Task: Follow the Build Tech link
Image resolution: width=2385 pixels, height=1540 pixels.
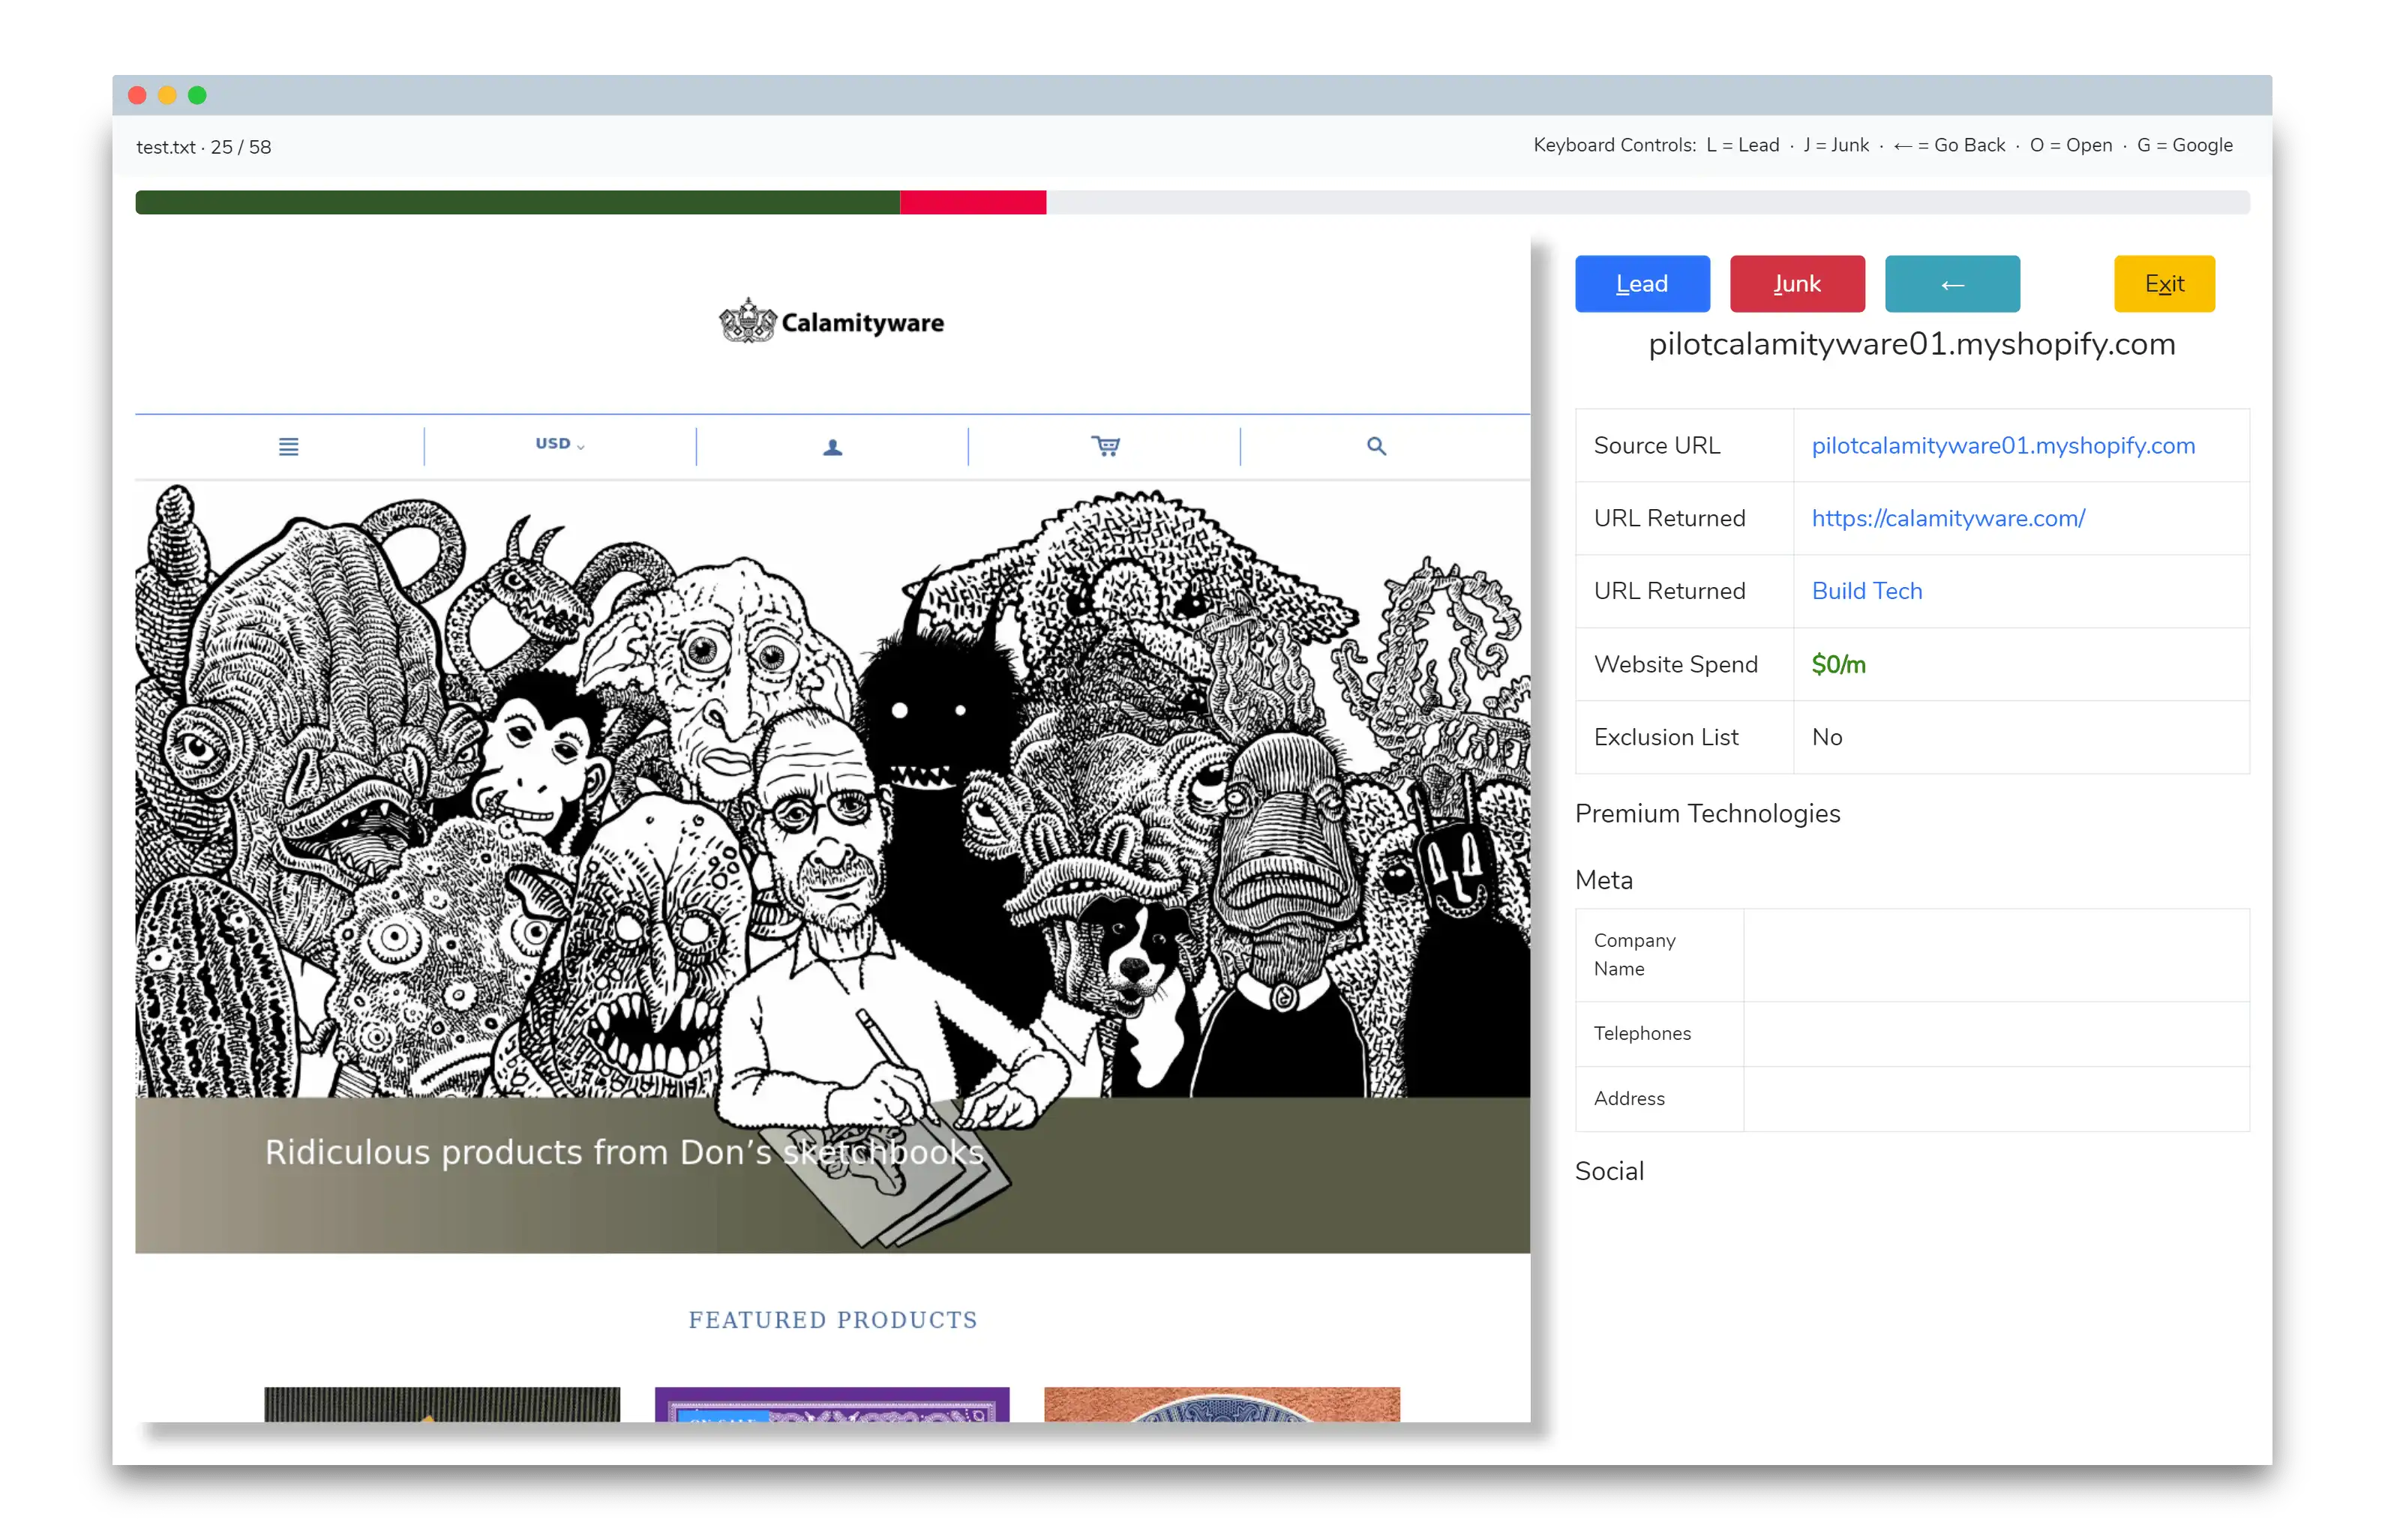Action: coord(1866,591)
